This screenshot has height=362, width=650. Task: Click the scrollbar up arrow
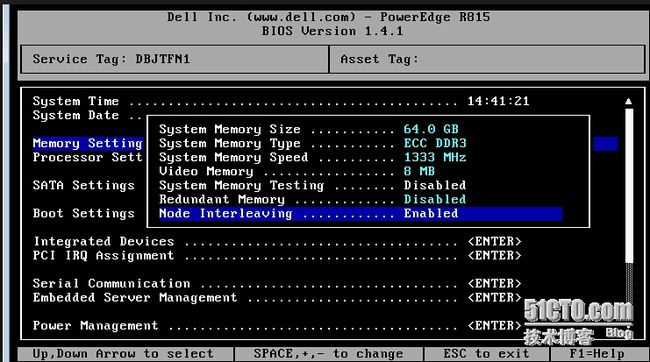629,101
